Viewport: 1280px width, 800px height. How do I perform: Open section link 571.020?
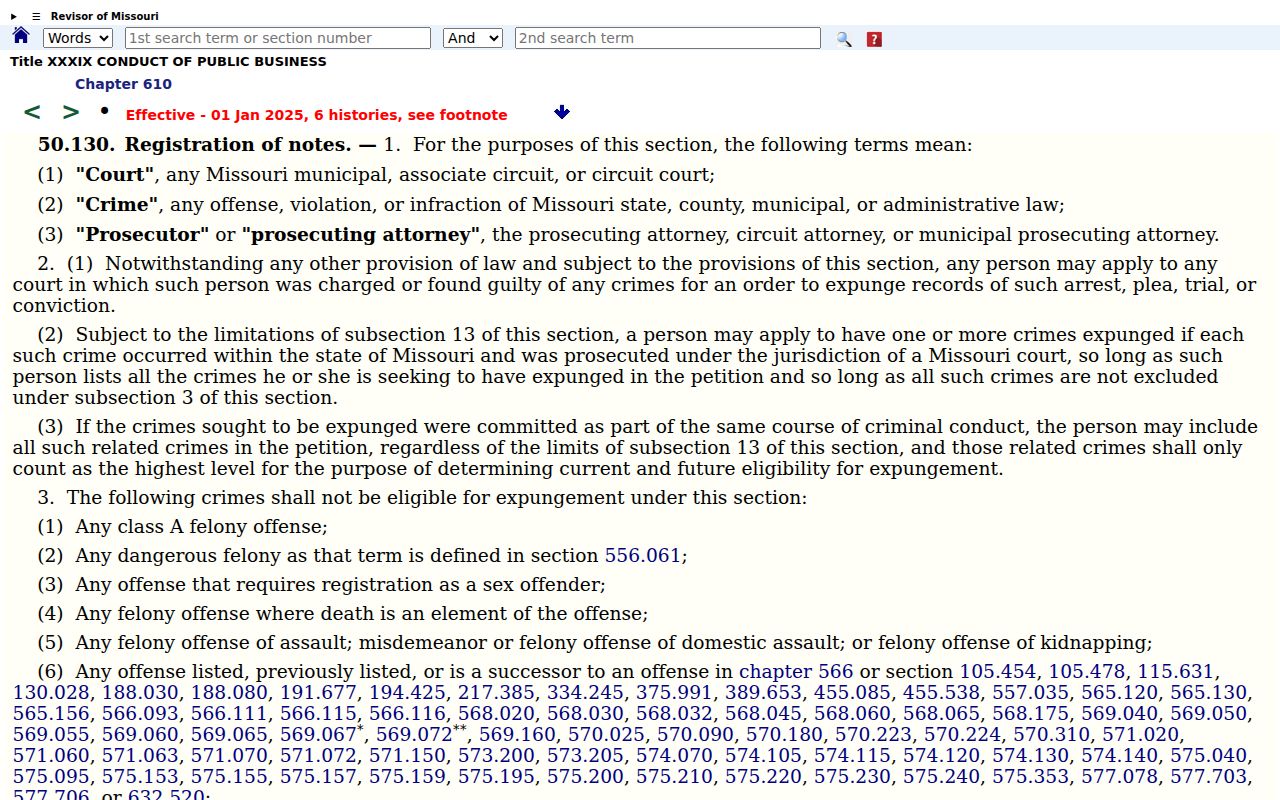1140,734
